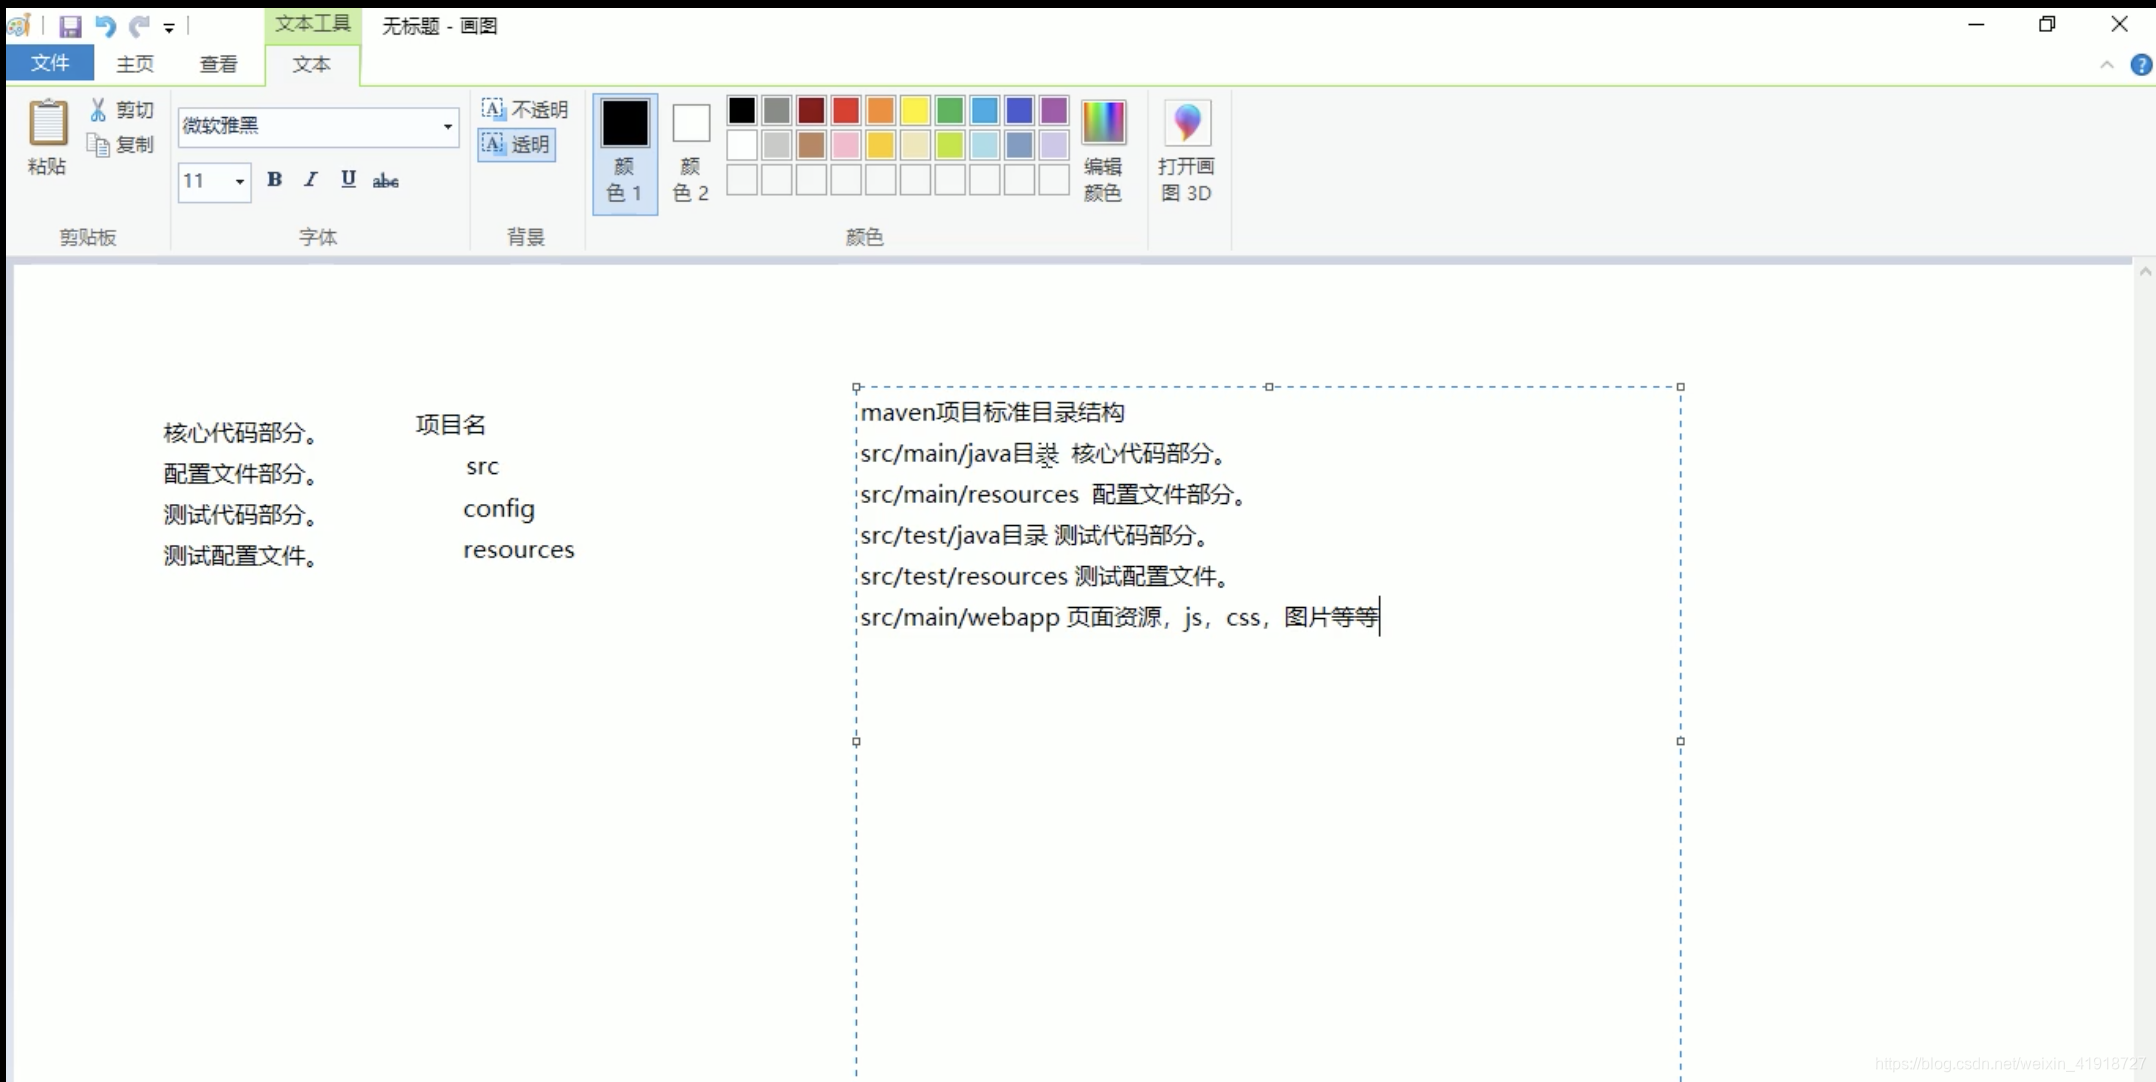Select the 不透明 opaque background option
This screenshot has width=2156, height=1082.
coord(524,109)
